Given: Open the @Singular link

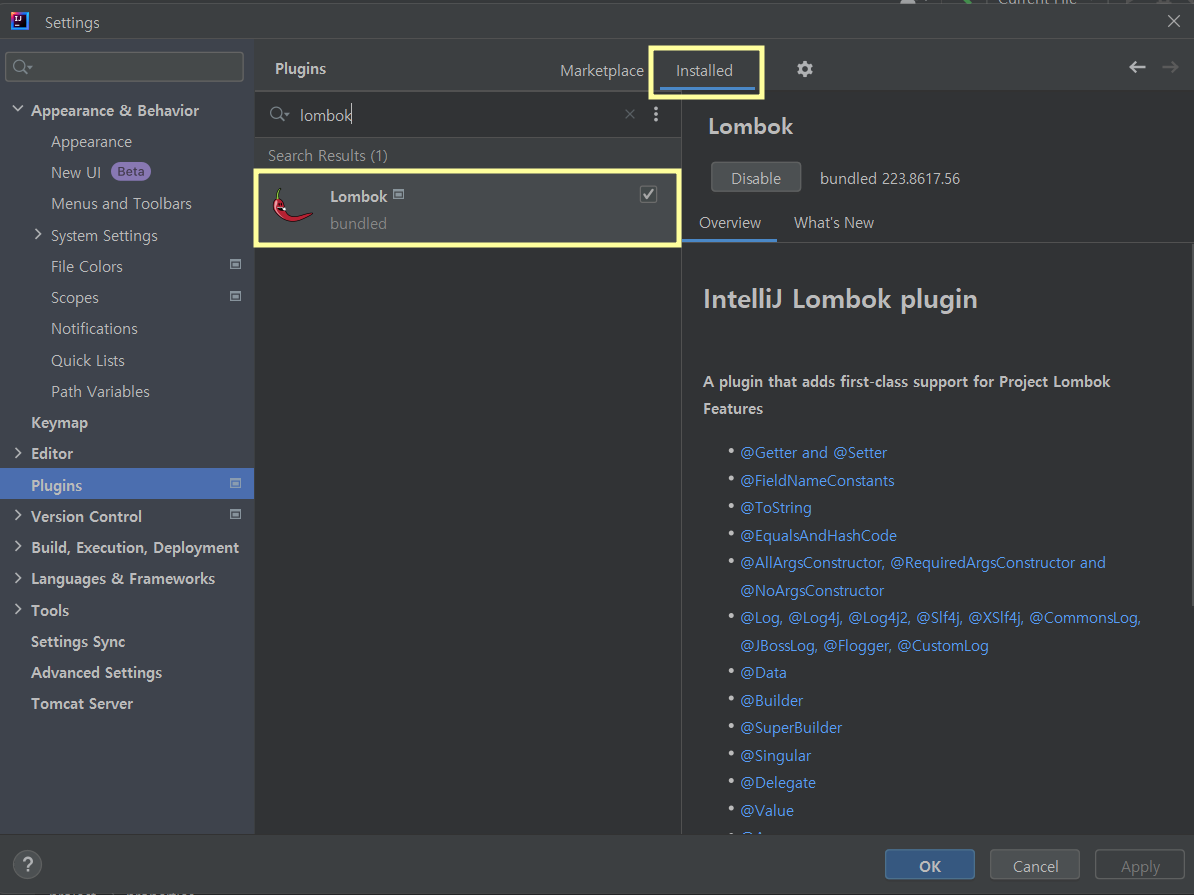Looking at the screenshot, I should pos(775,756).
